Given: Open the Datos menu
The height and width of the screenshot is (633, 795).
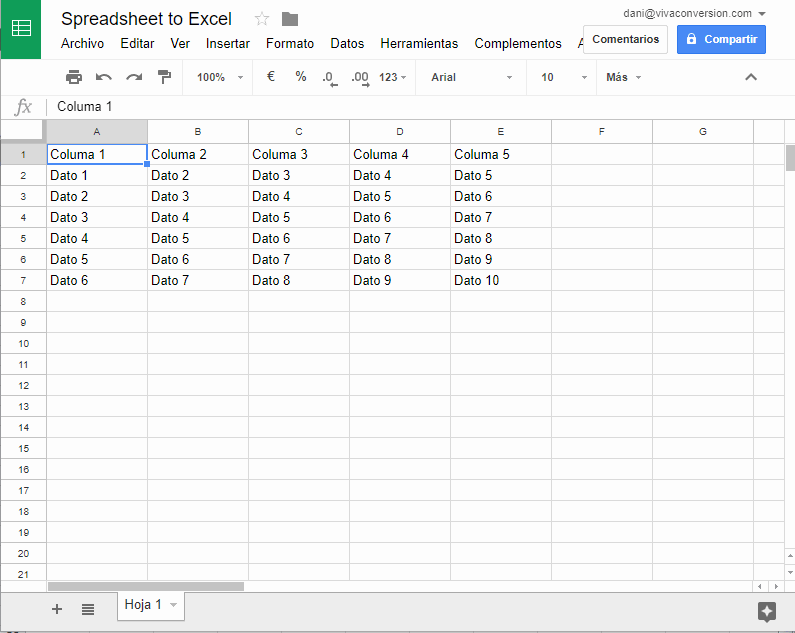Looking at the screenshot, I should click(347, 44).
